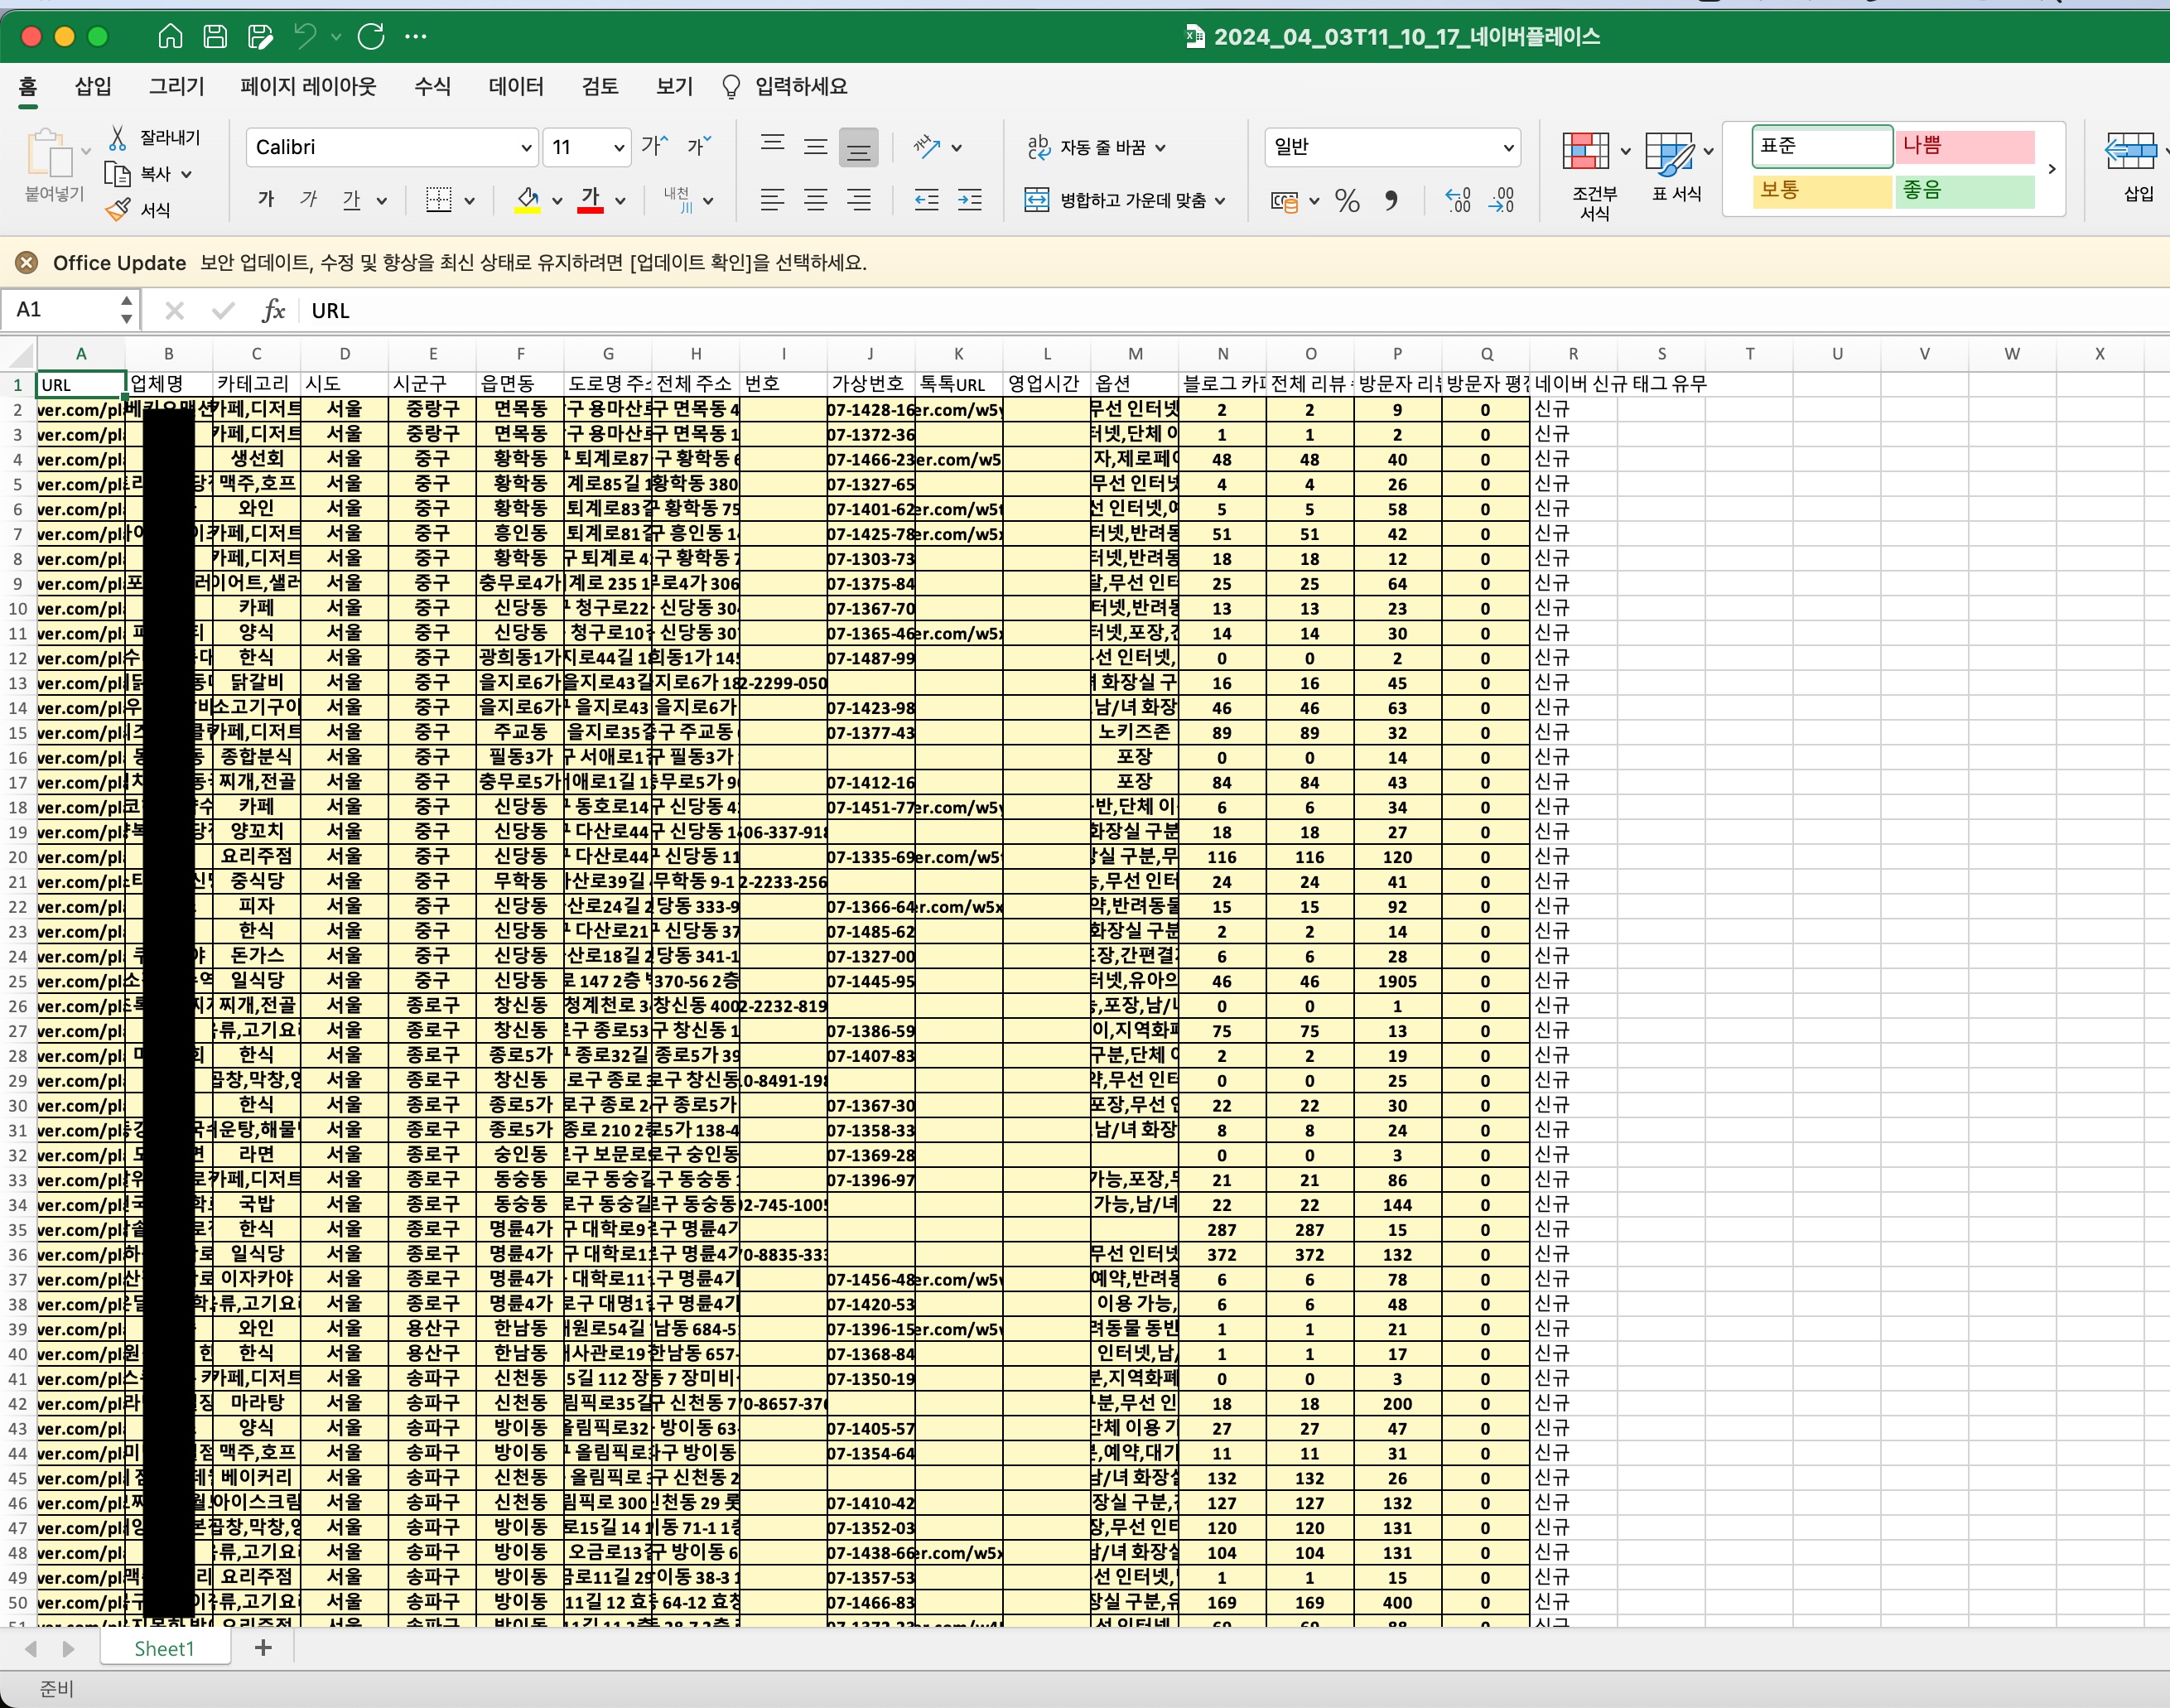Click the Save icon in title bar

pos(215,37)
